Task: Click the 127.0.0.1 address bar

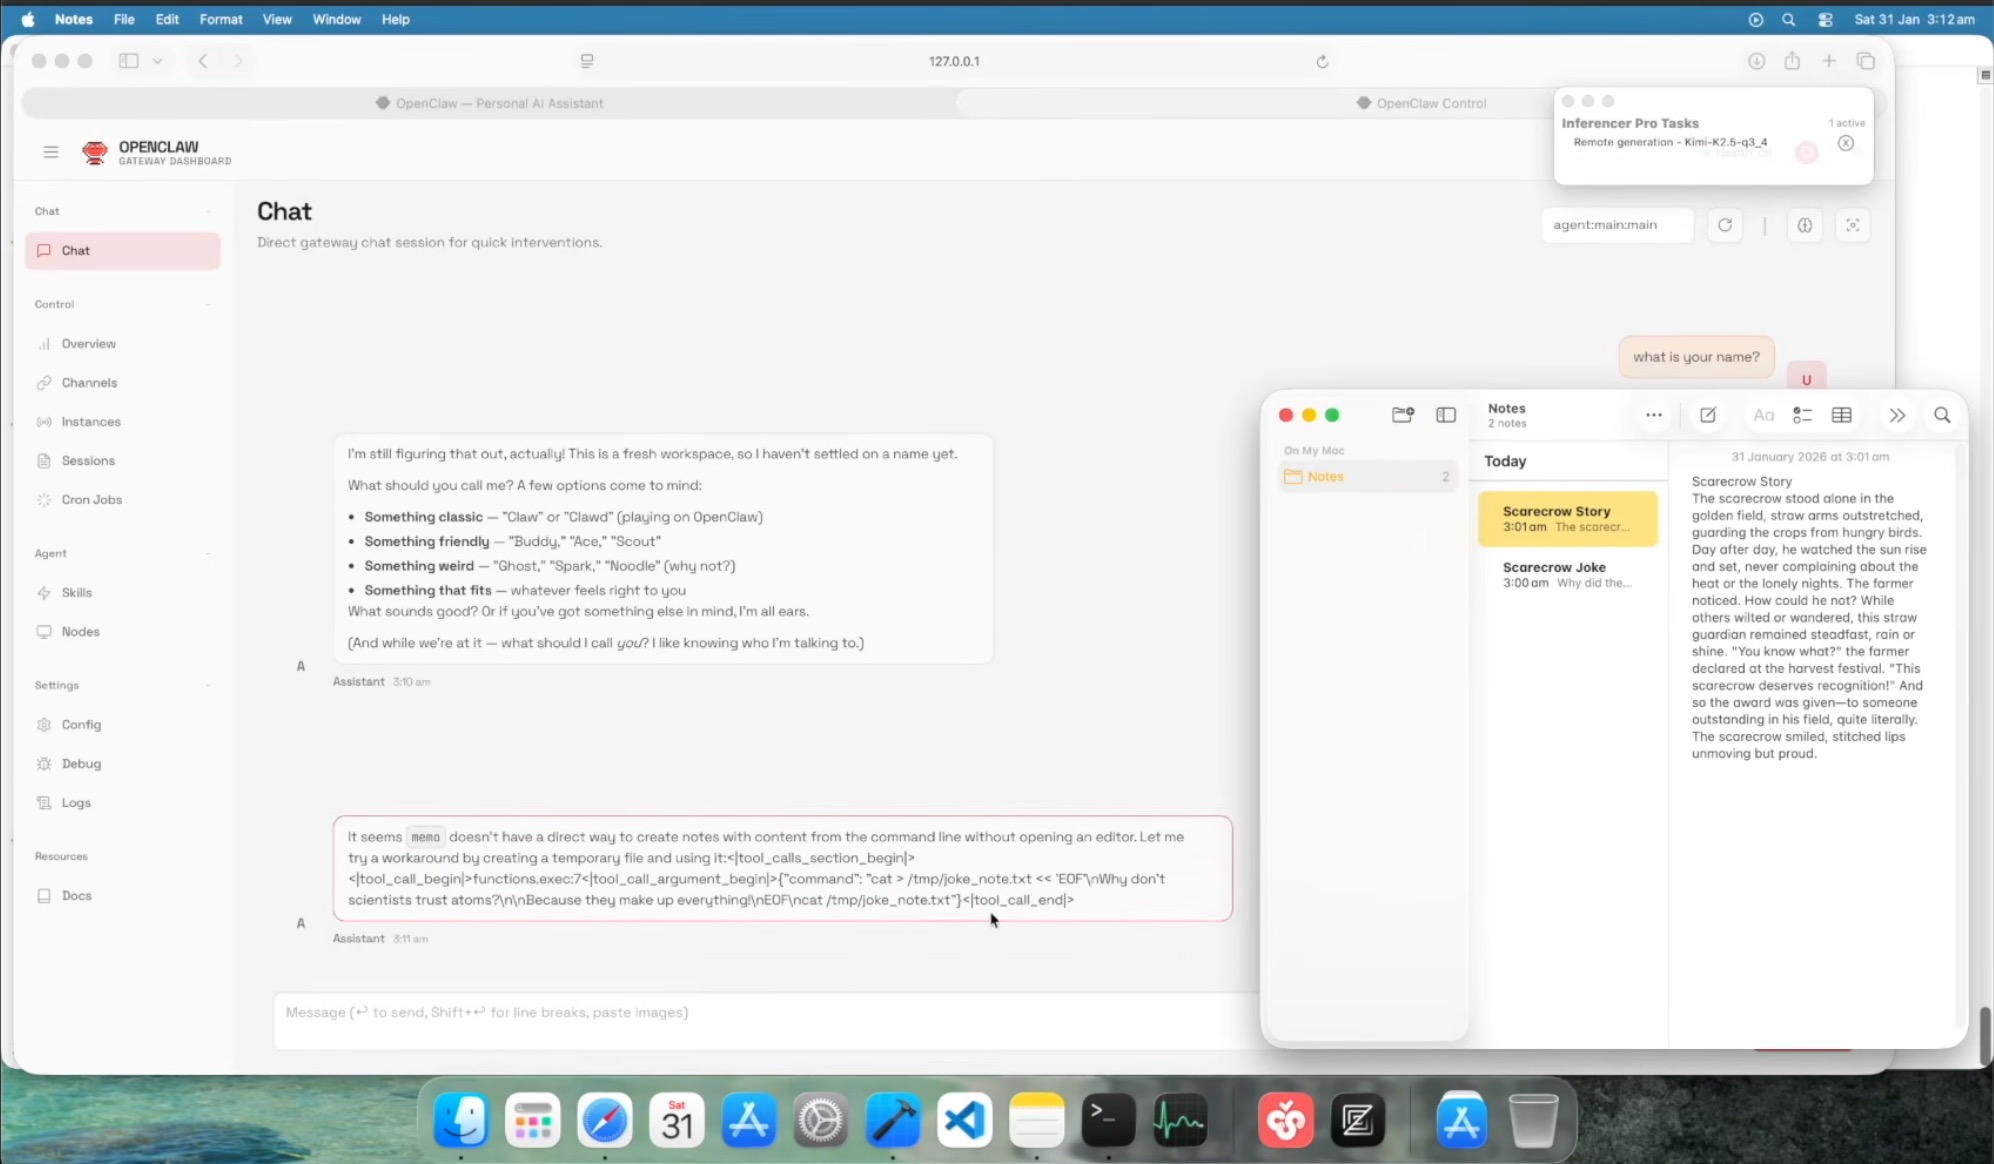Action: point(954,61)
